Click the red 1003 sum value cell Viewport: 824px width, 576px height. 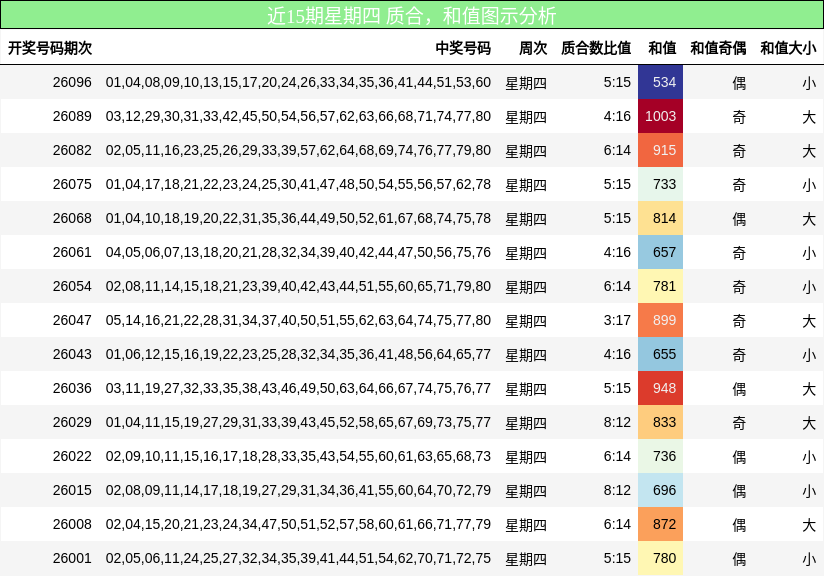661,117
